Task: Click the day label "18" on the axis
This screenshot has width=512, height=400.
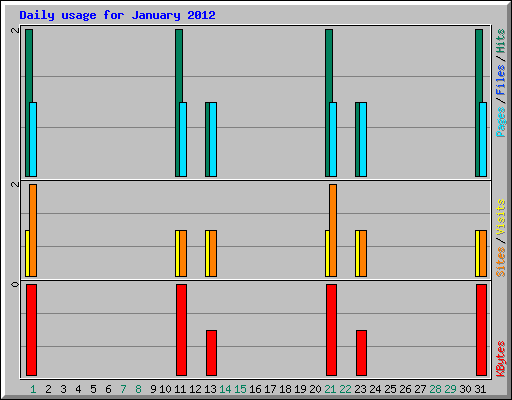Action: 285,389
